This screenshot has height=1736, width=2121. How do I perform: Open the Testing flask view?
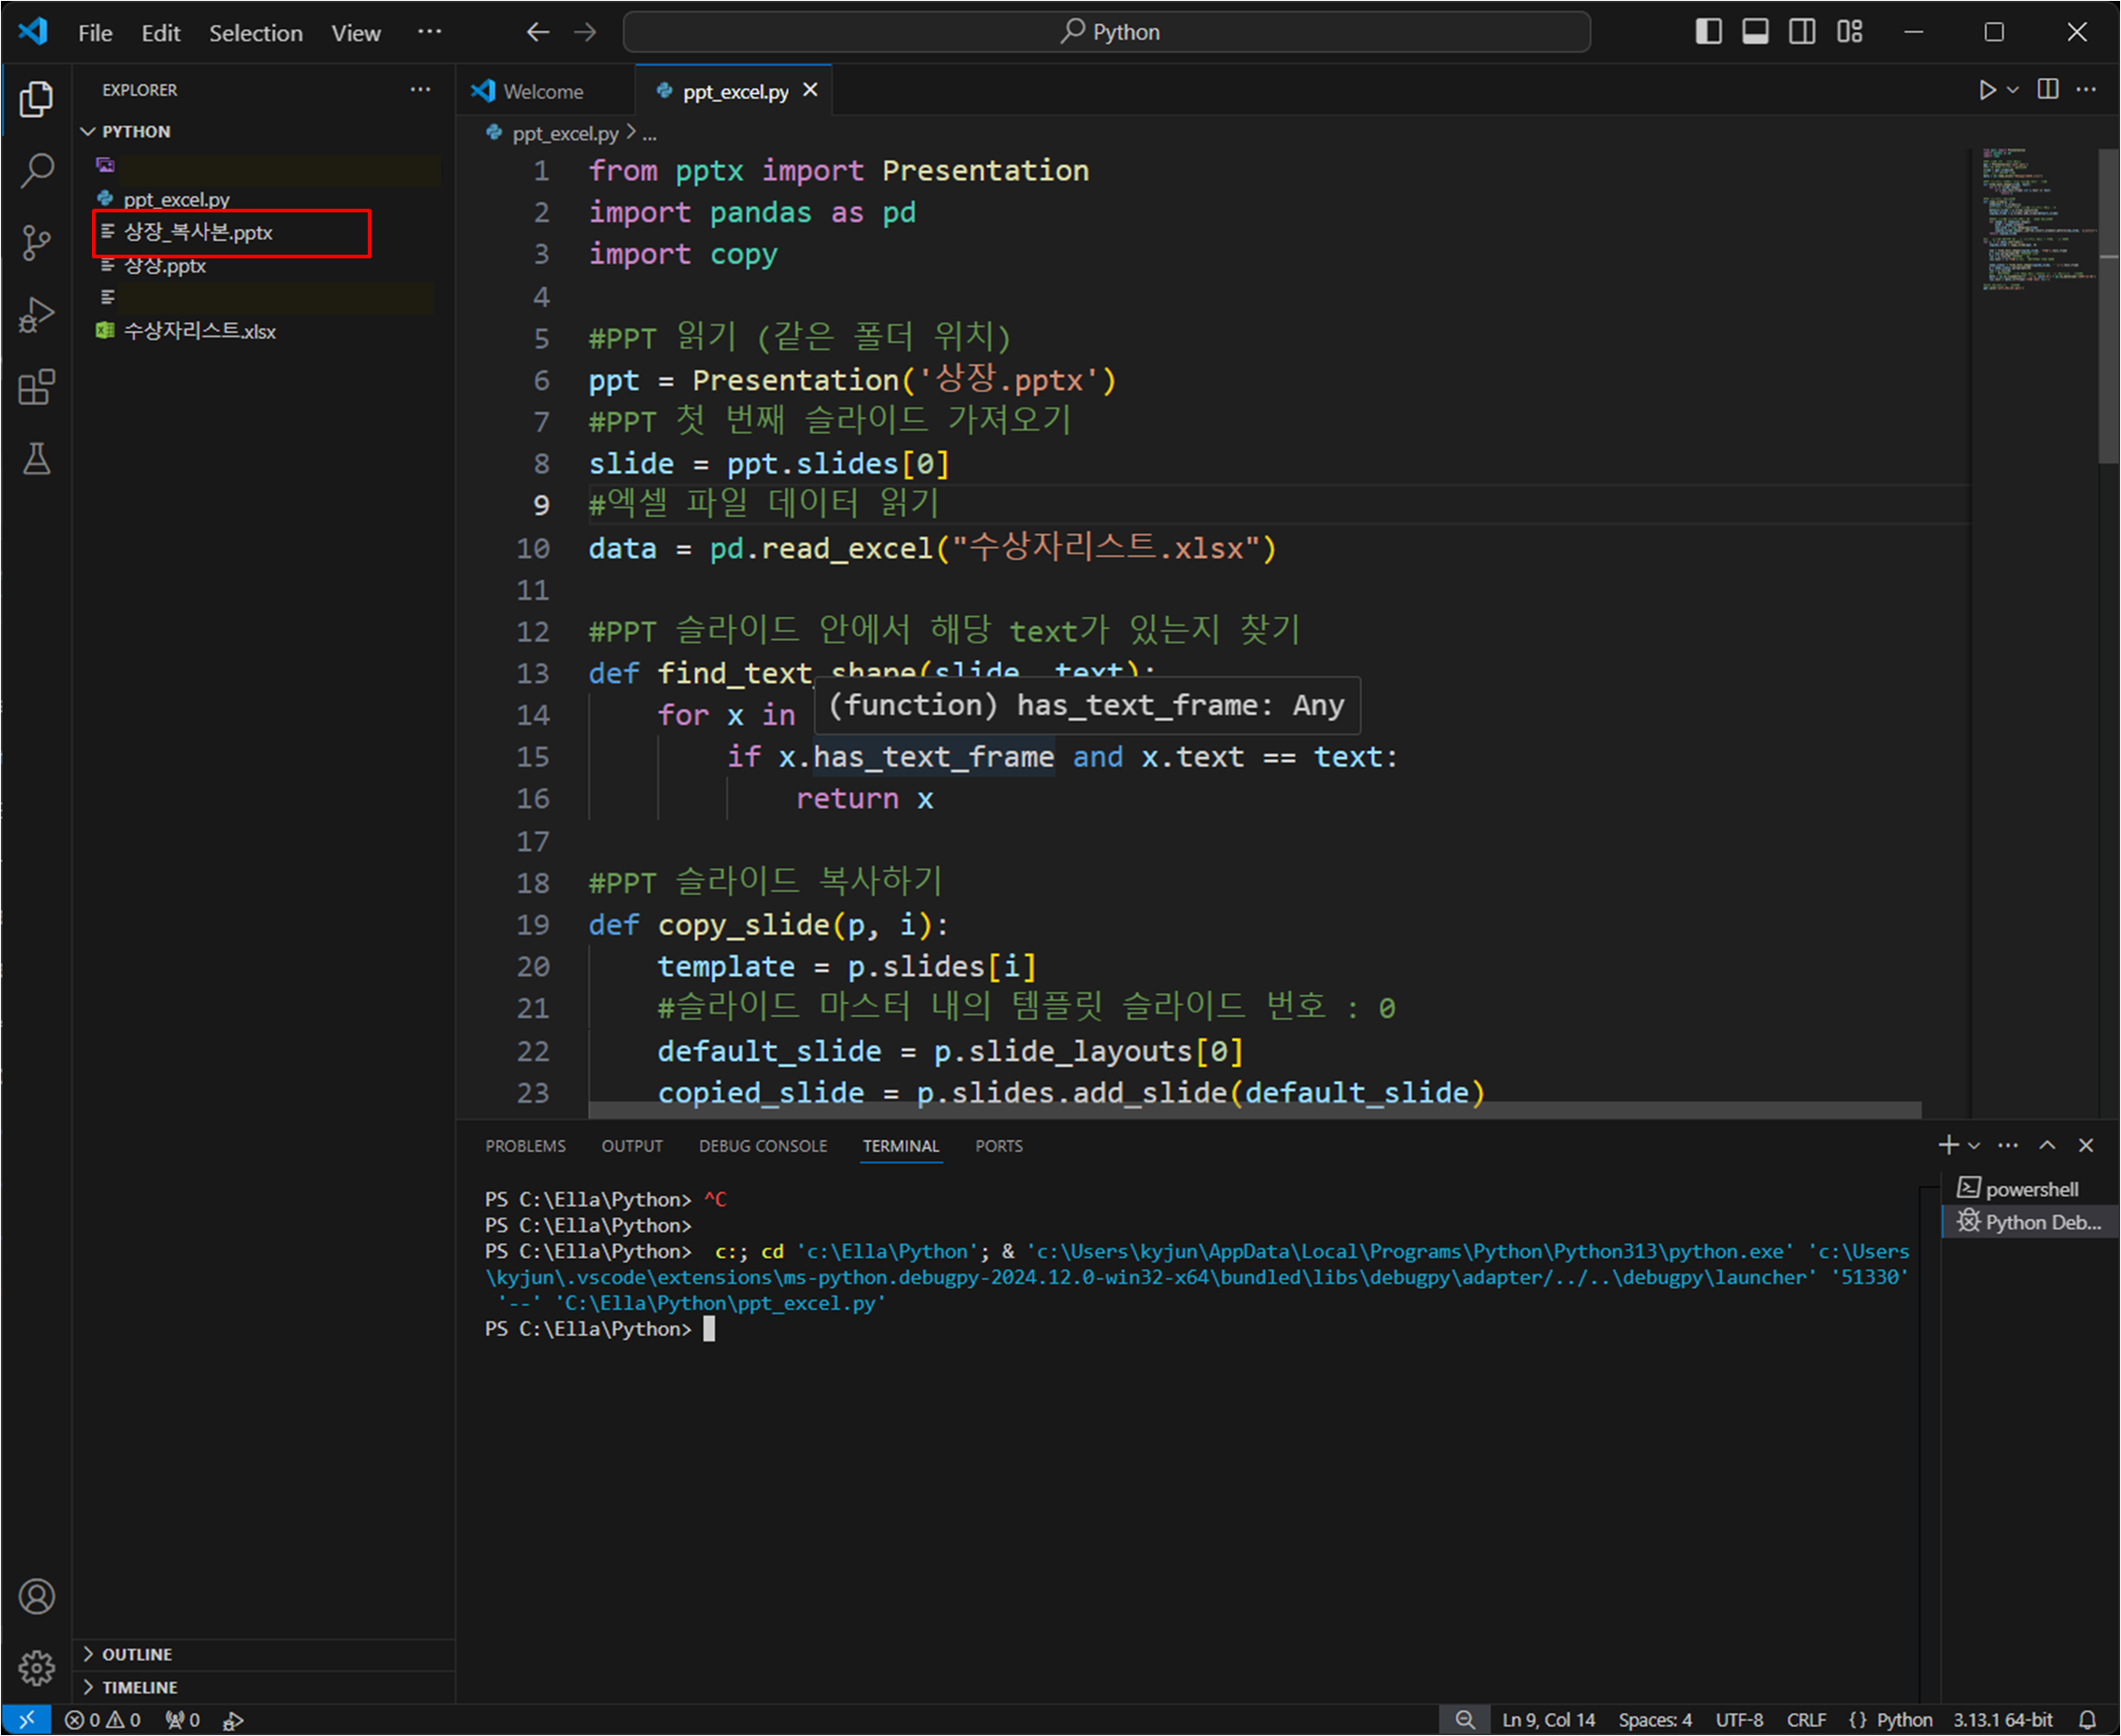coord(37,460)
